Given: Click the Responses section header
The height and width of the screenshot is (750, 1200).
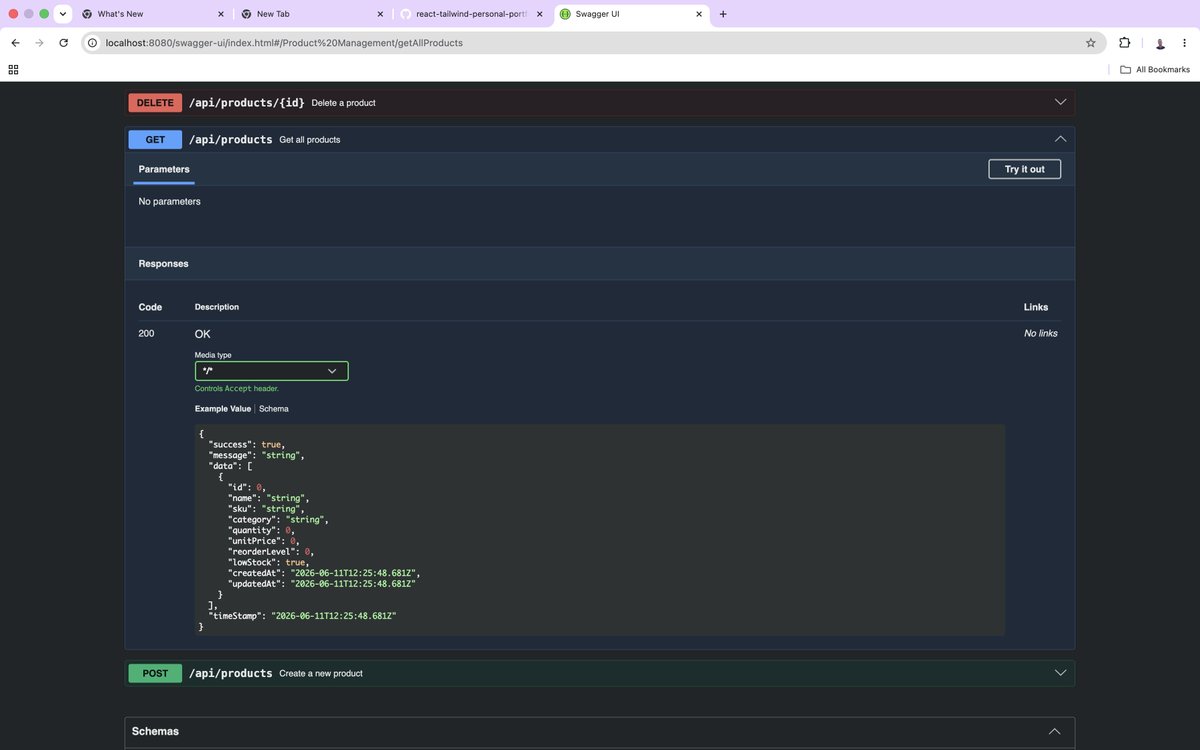Looking at the screenshot, I should [x=600, y=264].
